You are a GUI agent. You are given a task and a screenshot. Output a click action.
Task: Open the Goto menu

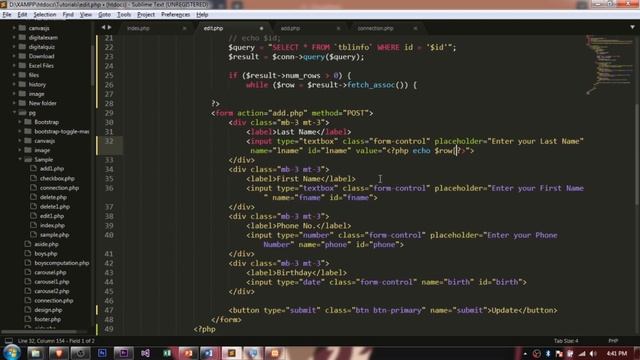(104, 15)
